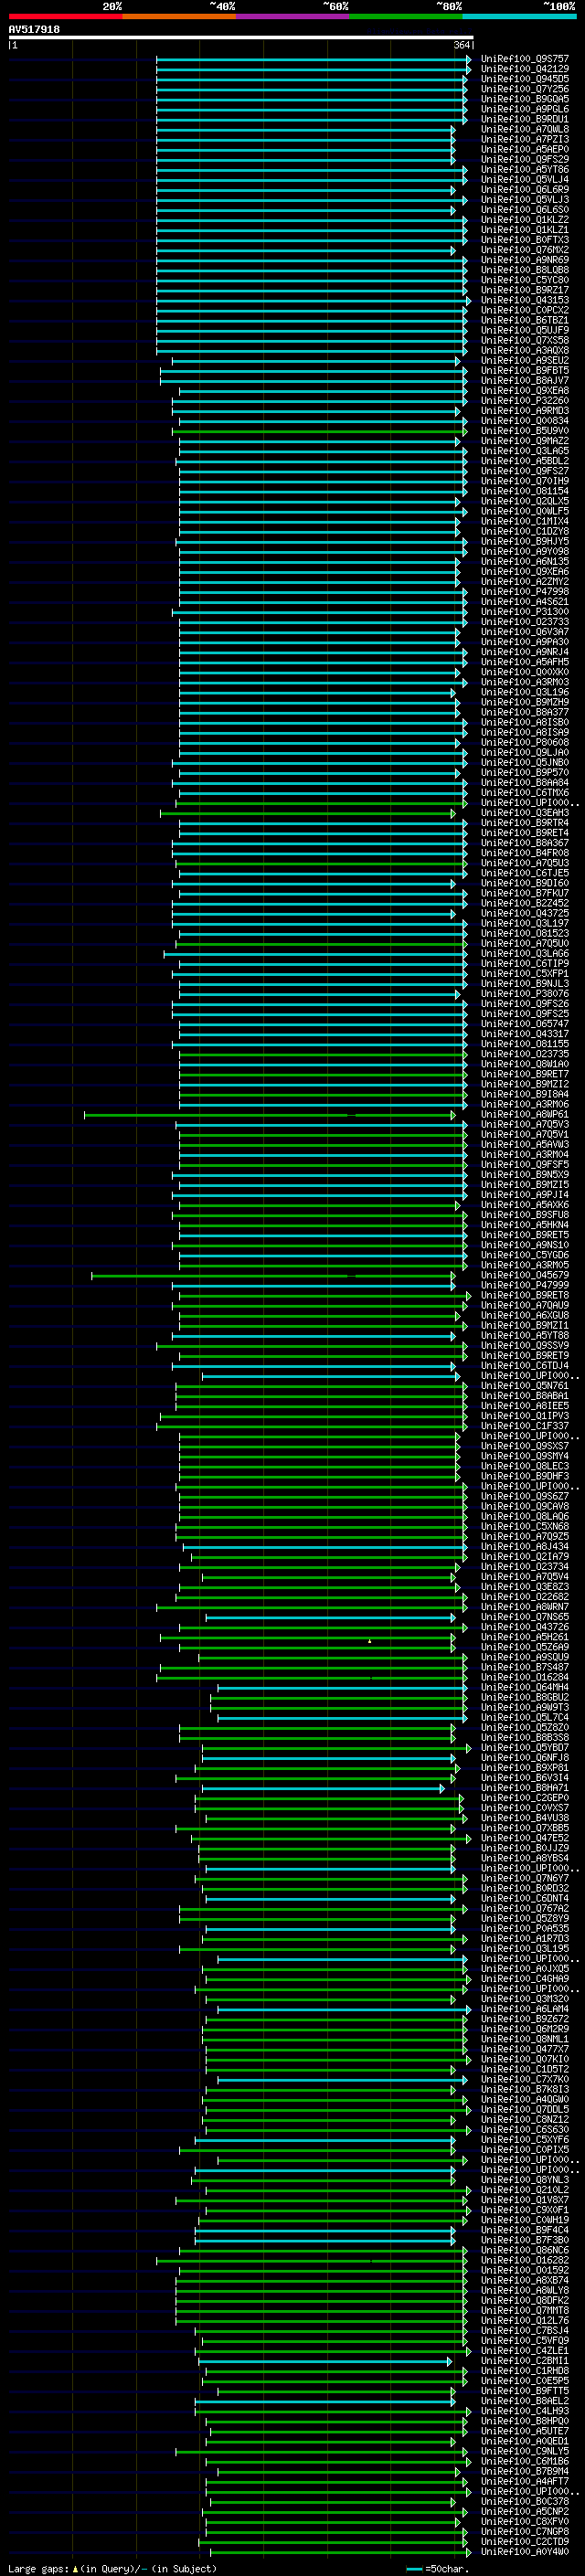
Task: Click UniRef100_A5YT86 text
Action: pos(525,170)
